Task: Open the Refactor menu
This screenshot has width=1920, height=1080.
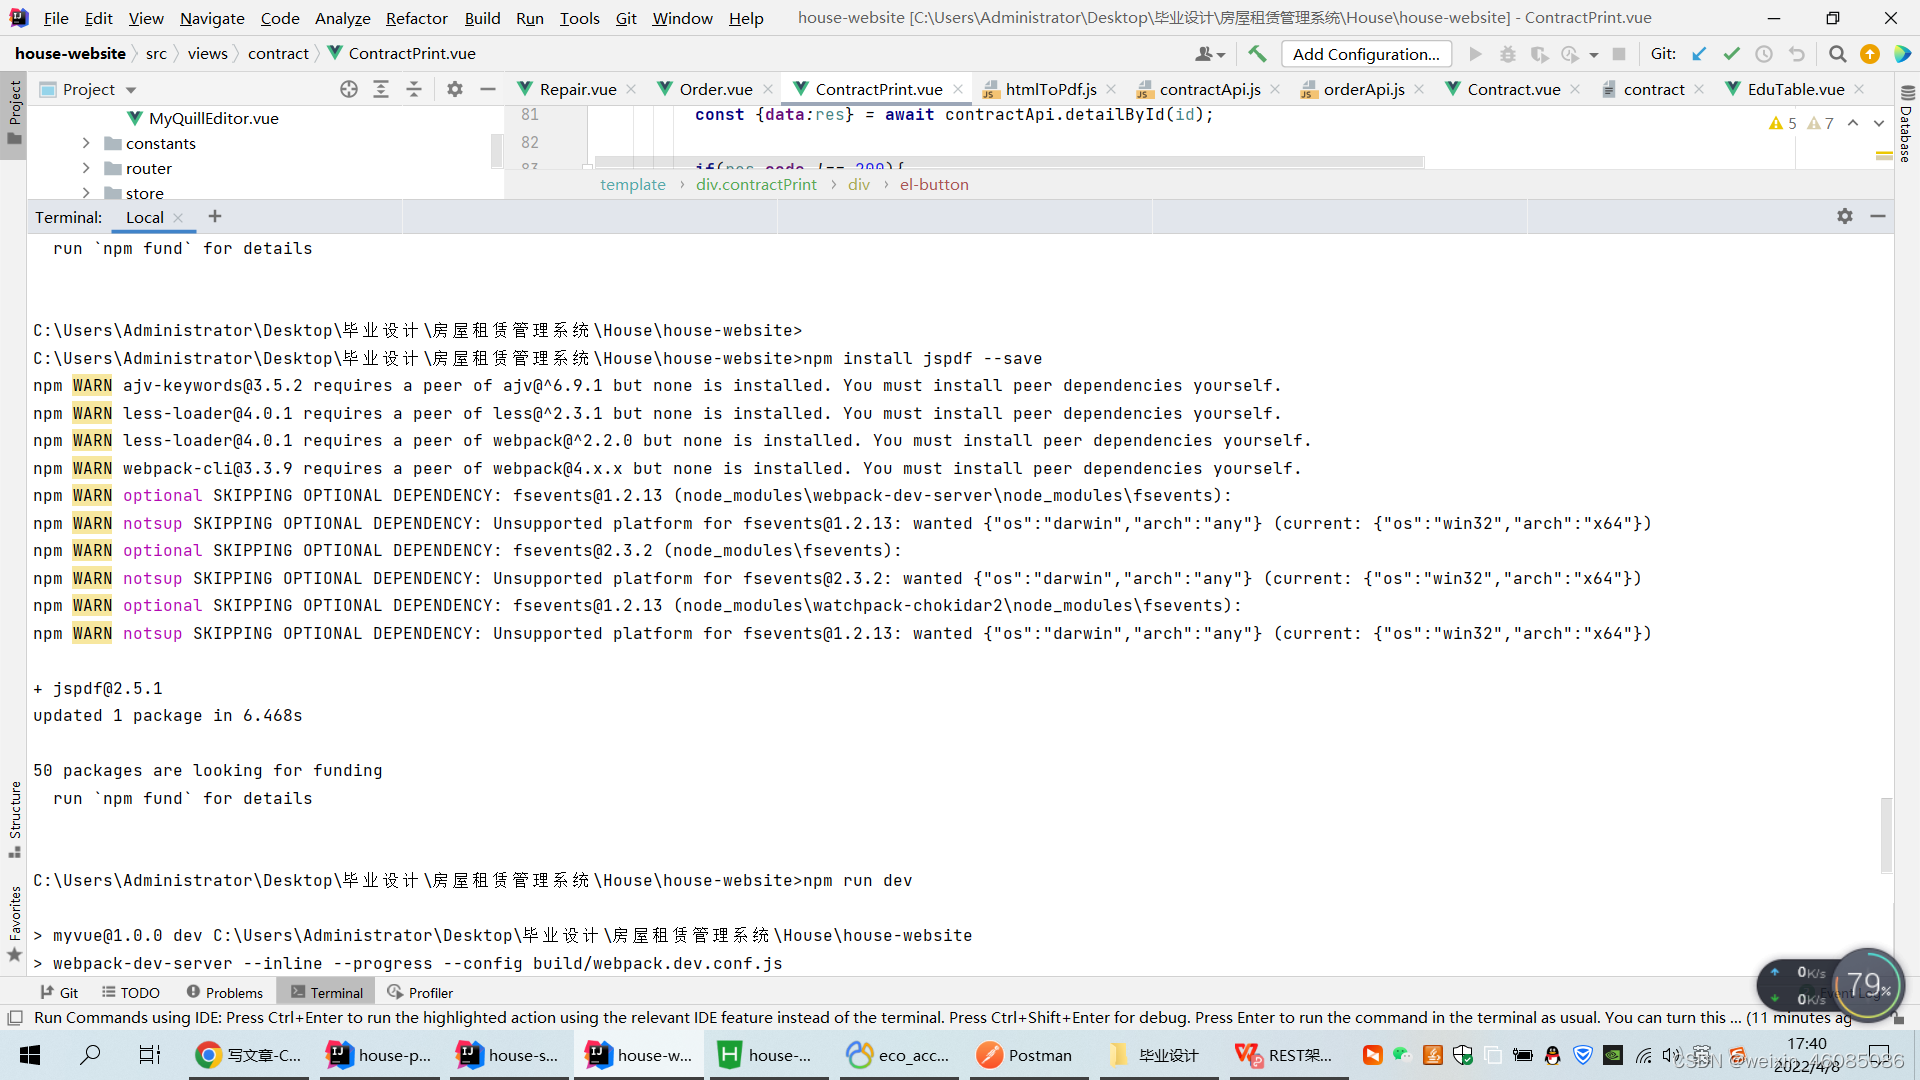Action: 416,18
